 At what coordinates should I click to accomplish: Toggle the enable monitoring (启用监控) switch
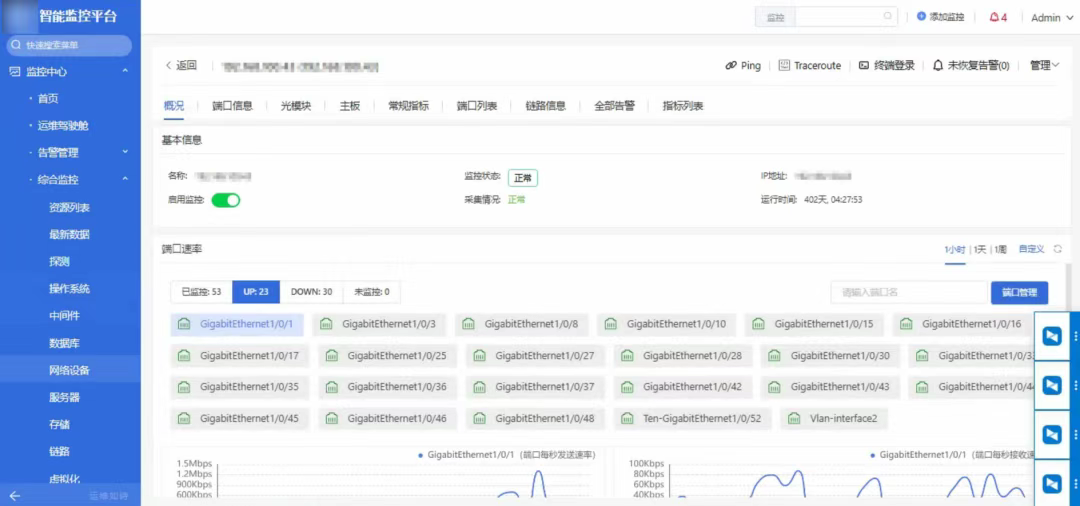pyautogui.click(x=226, y=200)
